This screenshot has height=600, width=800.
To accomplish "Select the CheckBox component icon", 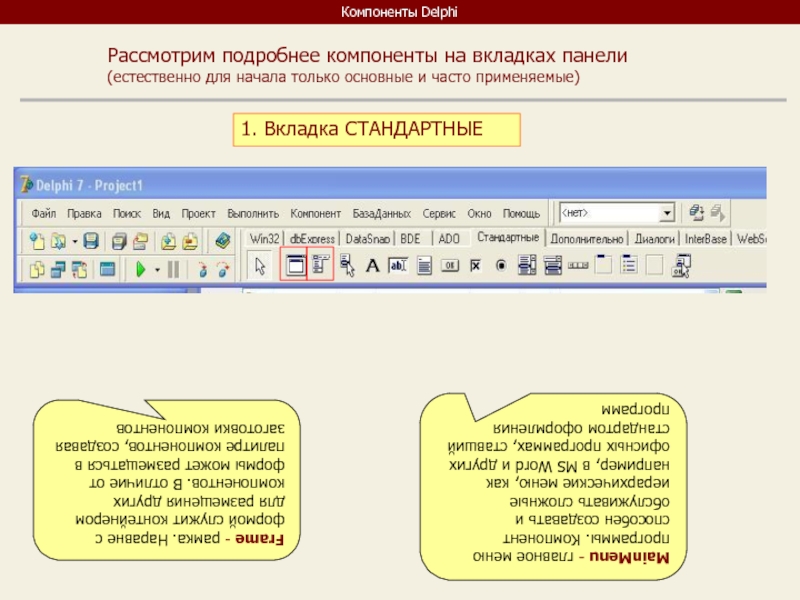I will pos(476,266).
